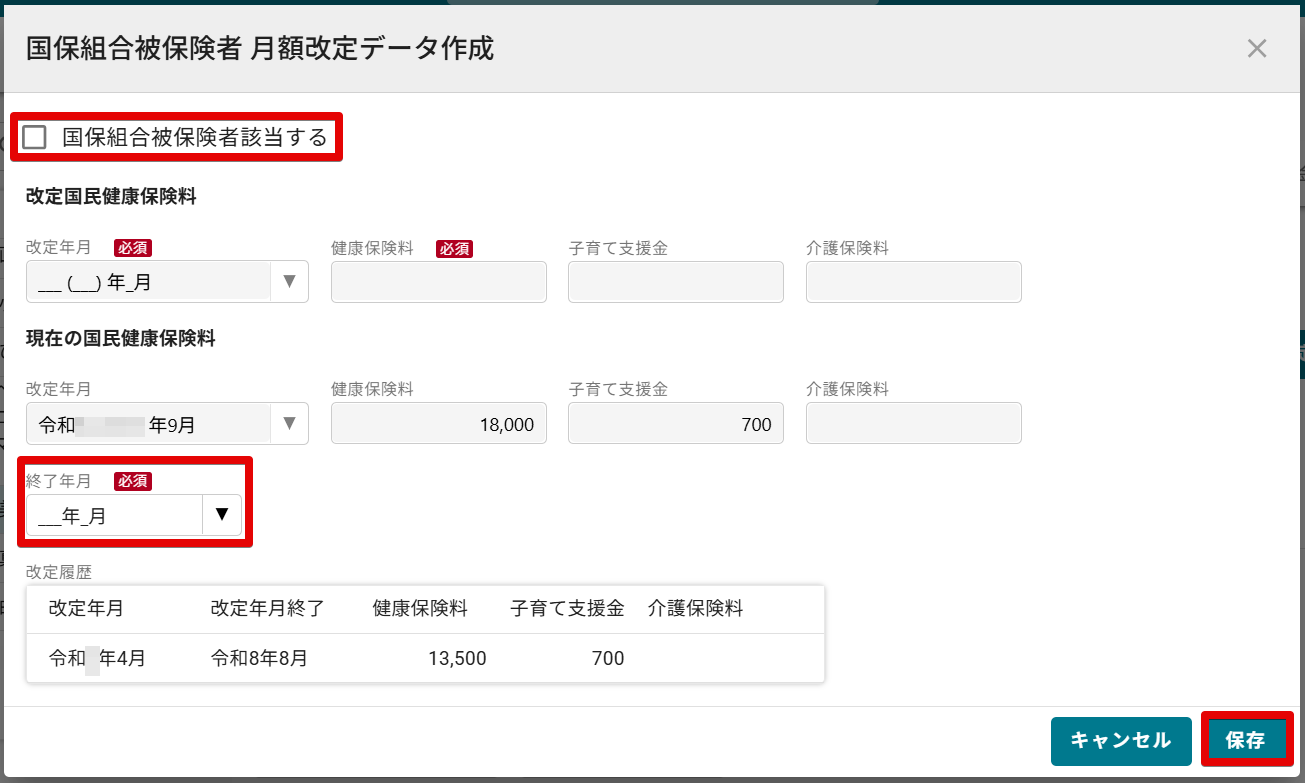Viewport: 1305px width, 783px height.
Task: Click the blank 改定年月 date input
Action: (149, 282)
